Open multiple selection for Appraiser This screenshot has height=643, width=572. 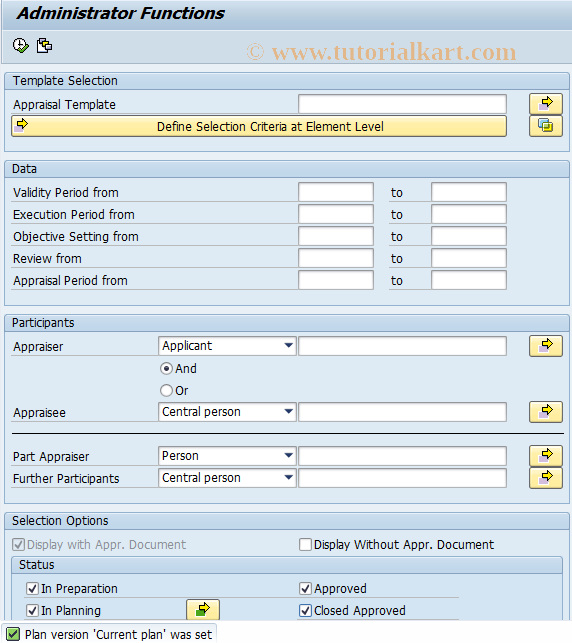click(x=545, y=346)
